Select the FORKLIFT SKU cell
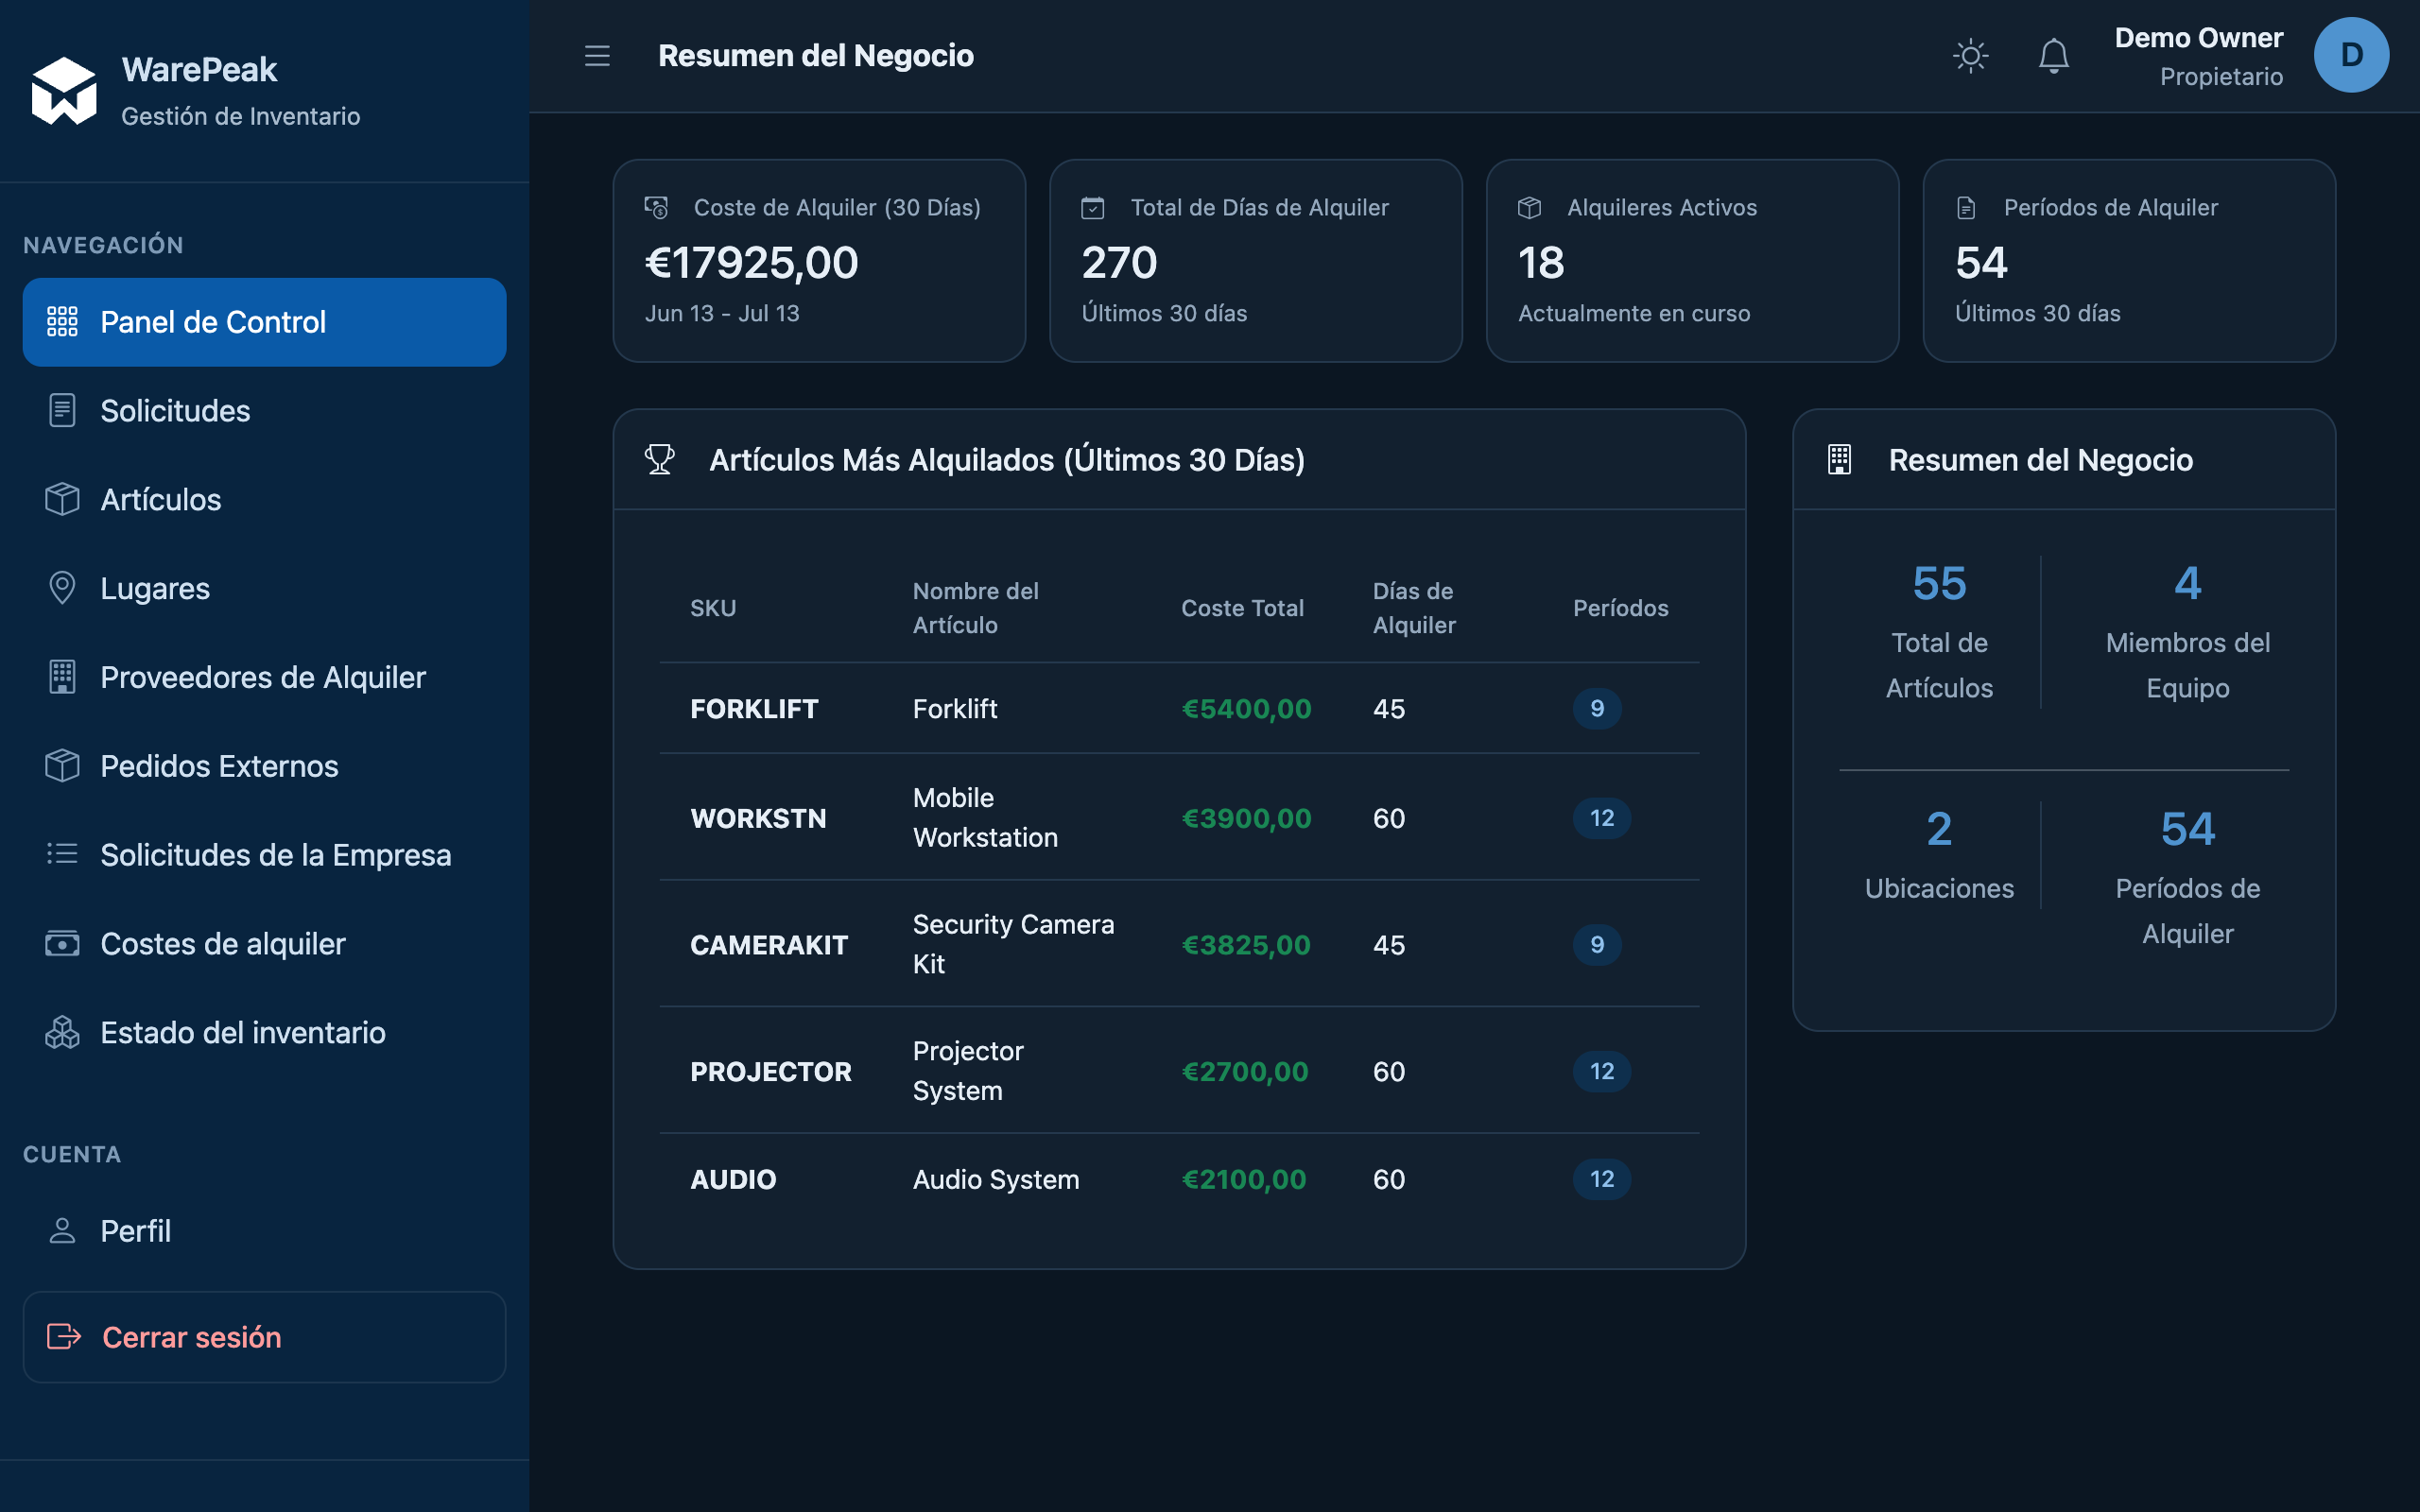 point(754,709)
